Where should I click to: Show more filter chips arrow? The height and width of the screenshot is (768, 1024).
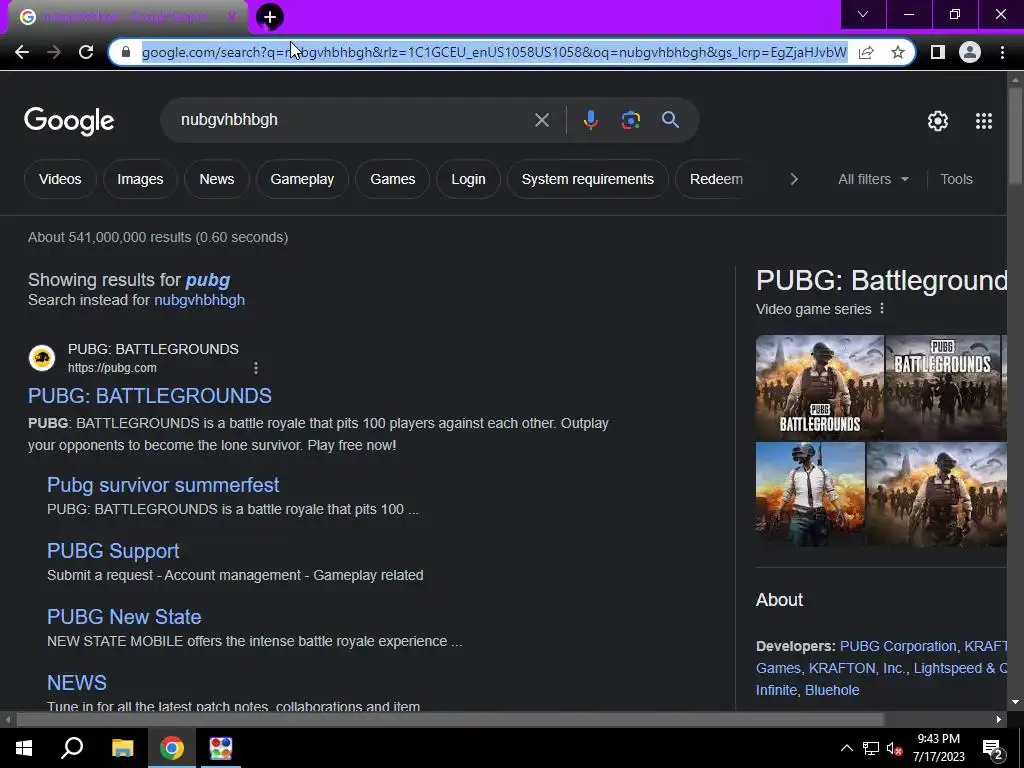tap(793, 179)
